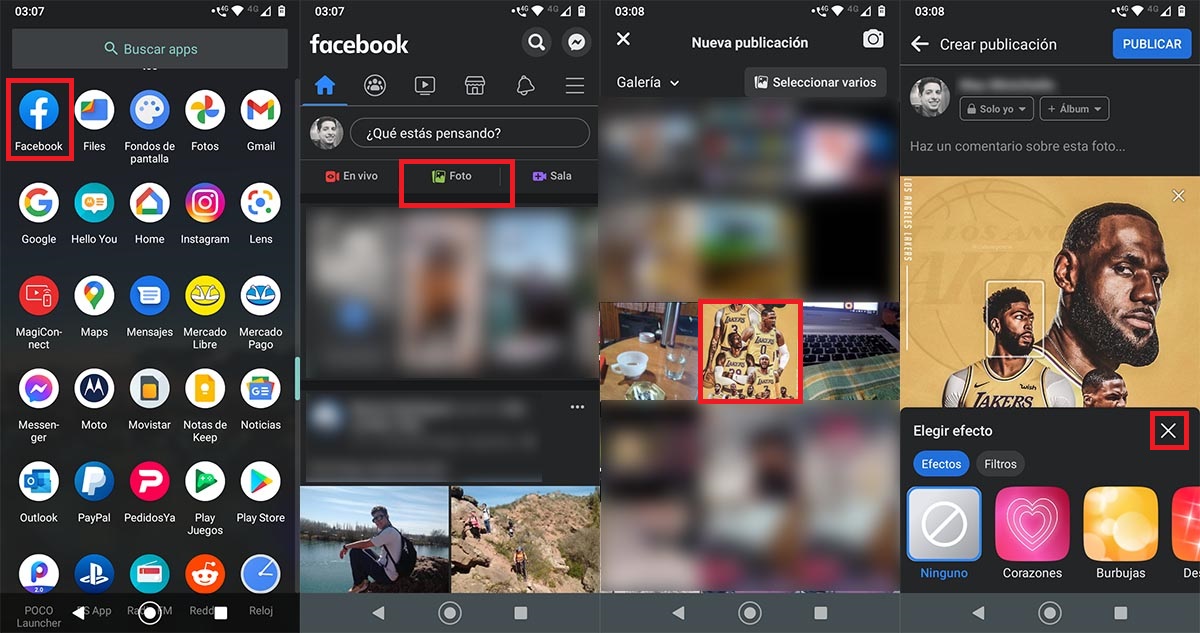
Task: Launch Notas de Keep app
Action: [x=205, y=389]
